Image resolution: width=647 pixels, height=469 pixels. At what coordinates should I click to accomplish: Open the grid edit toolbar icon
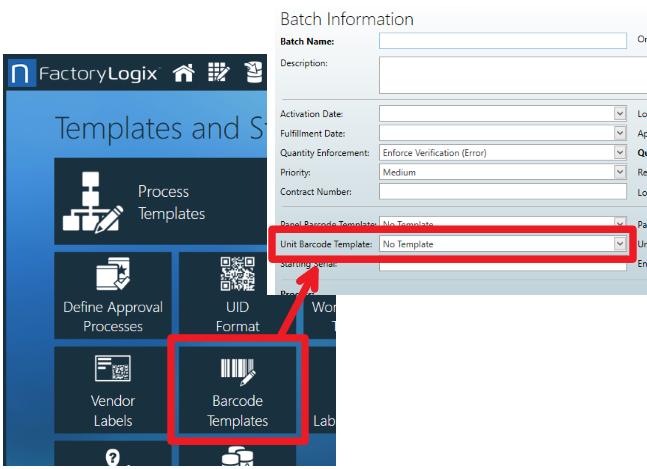pyautogui.click(x=219, y=72)
